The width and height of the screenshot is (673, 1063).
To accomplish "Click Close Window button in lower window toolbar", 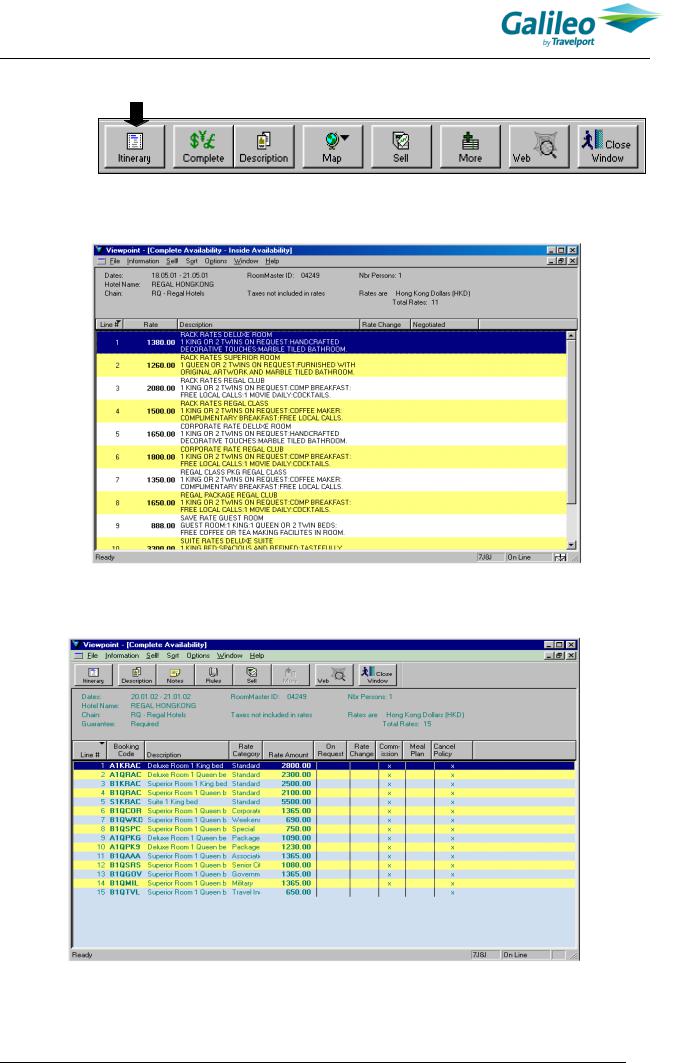I will pos(378,675).
